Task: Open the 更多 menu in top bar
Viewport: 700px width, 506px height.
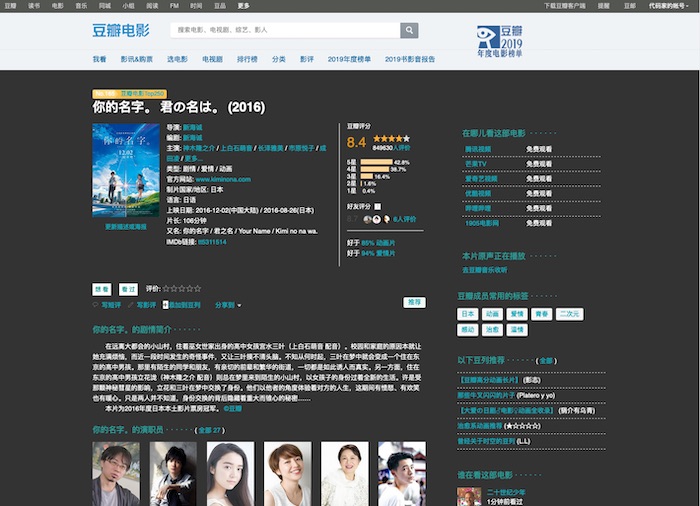Action: pos(243,5)
